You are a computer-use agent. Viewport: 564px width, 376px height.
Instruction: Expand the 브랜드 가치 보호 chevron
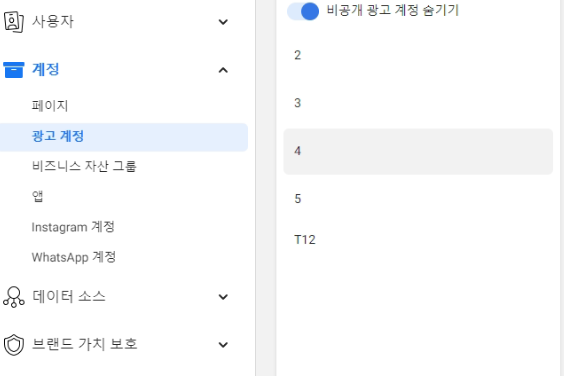223,345
